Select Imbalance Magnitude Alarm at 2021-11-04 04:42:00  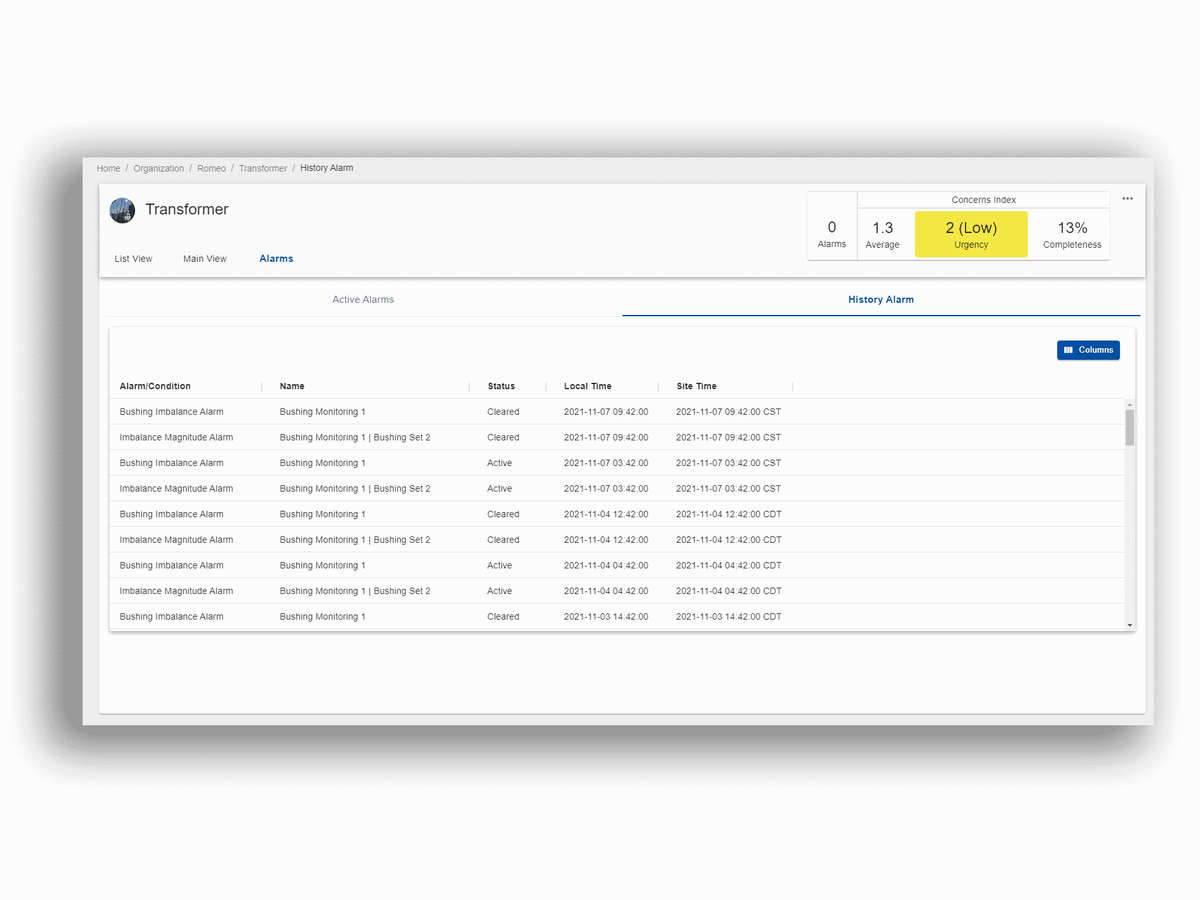(x=617, y=592)
